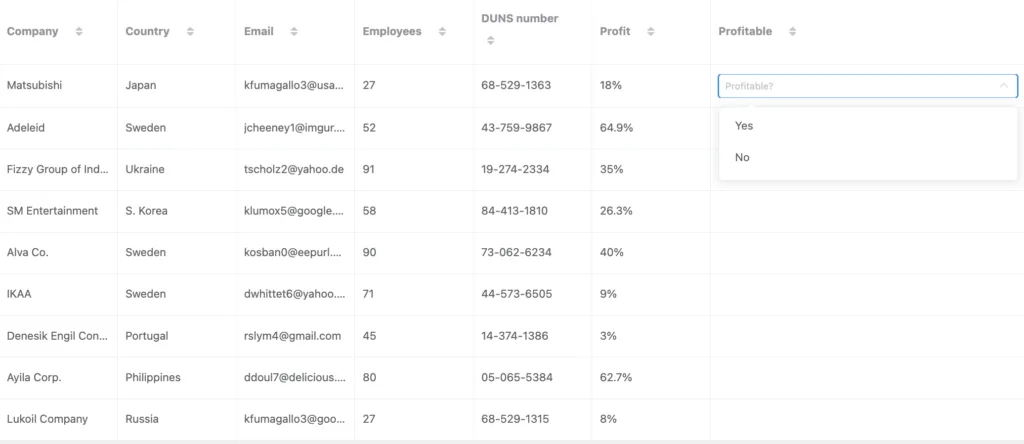Select the Alva Co. cell
1024x444 pixels.
[x=59, y=253]
